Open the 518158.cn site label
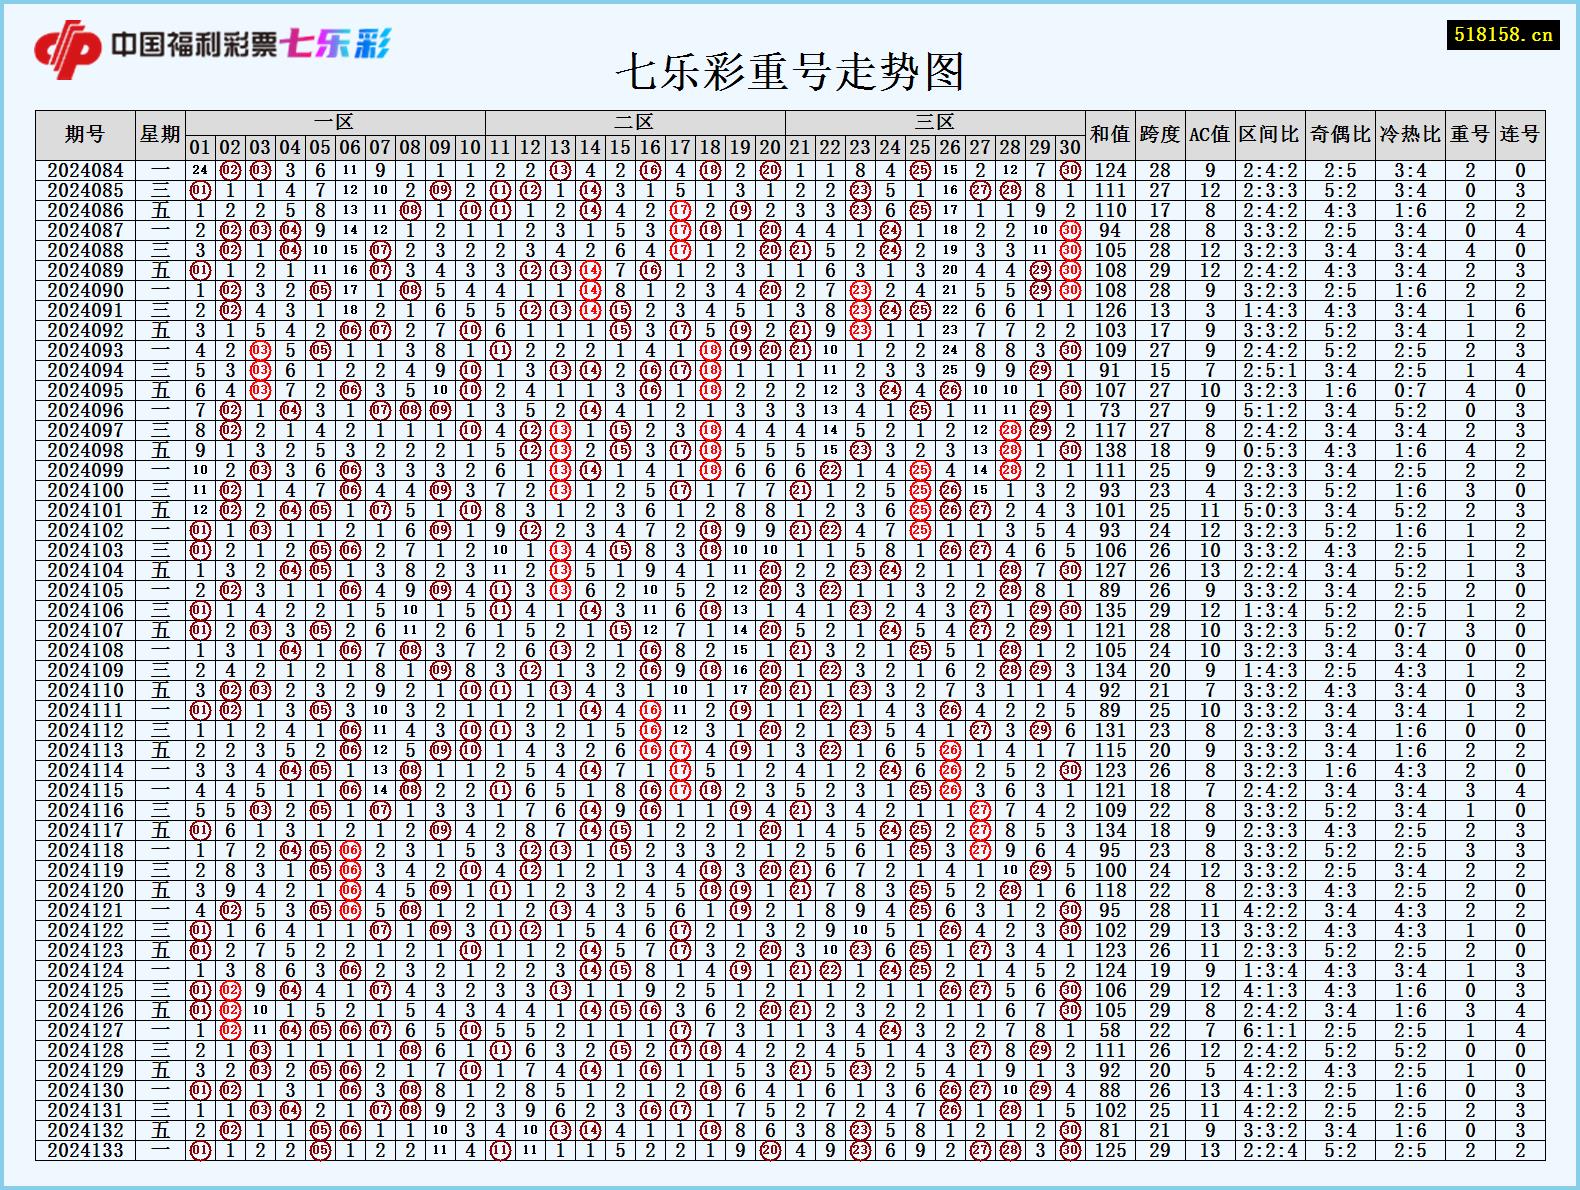This screenshot has width=1580, height=1190. tap(1503, 34)
